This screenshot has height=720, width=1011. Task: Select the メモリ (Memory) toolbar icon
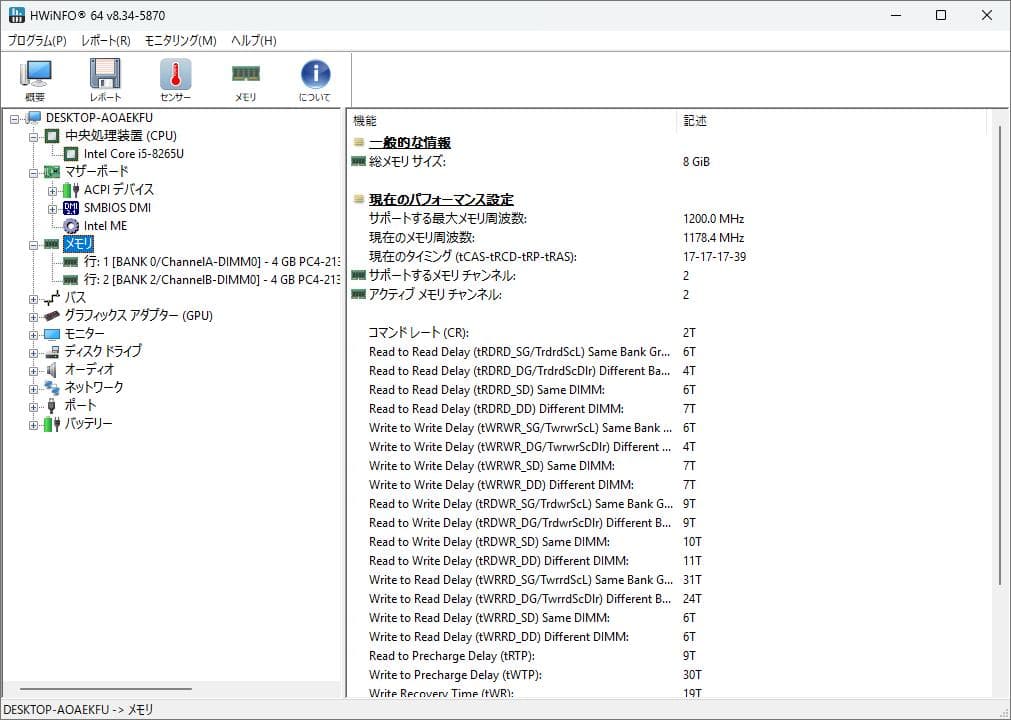[244, 78]
